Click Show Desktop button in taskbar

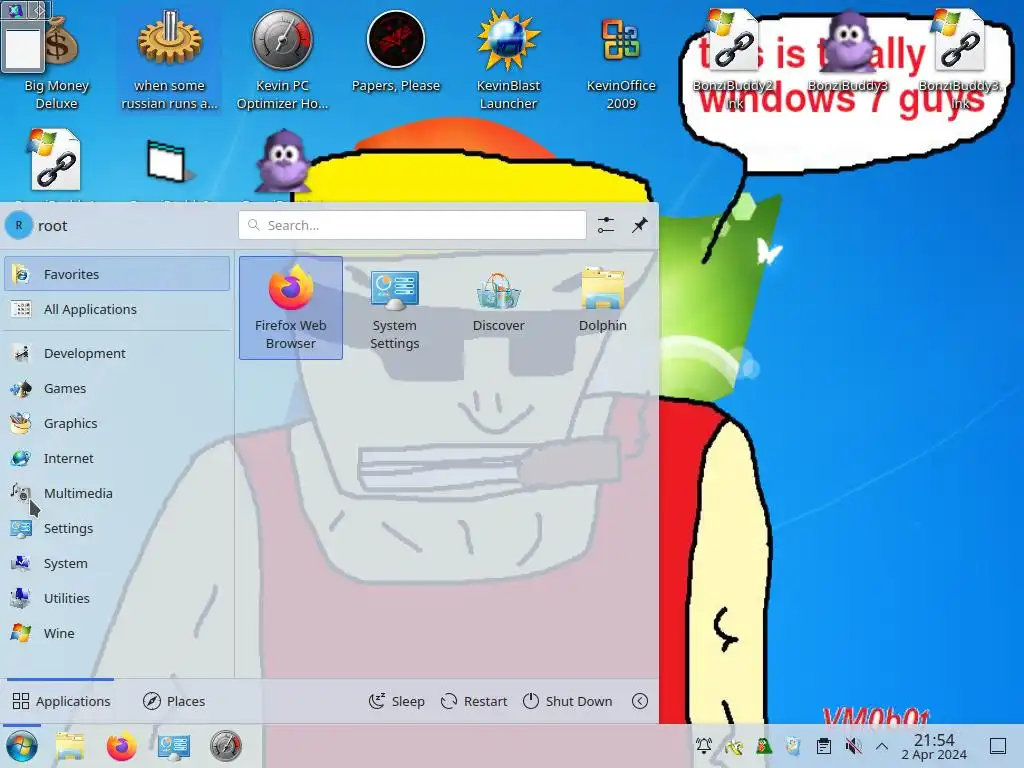point(998,746)
